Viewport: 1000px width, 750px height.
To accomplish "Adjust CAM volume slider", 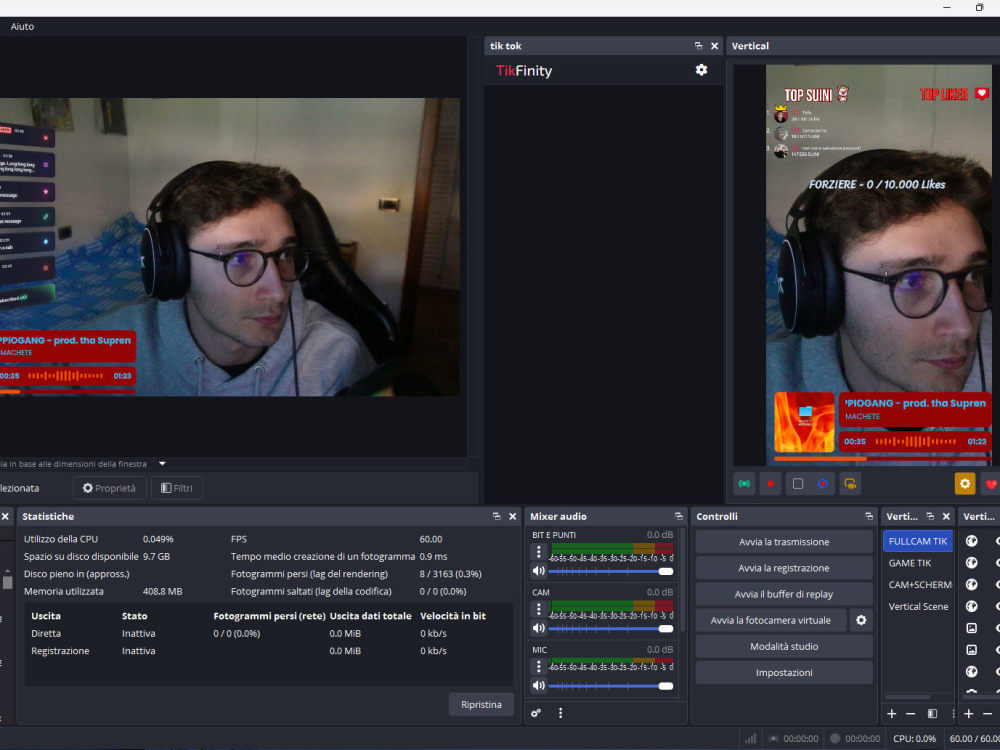I will [x=610, y=629].
